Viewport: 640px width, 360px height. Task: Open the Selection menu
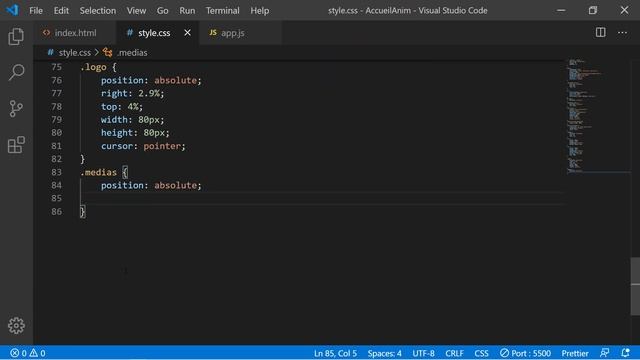click(x=98, y=11)
